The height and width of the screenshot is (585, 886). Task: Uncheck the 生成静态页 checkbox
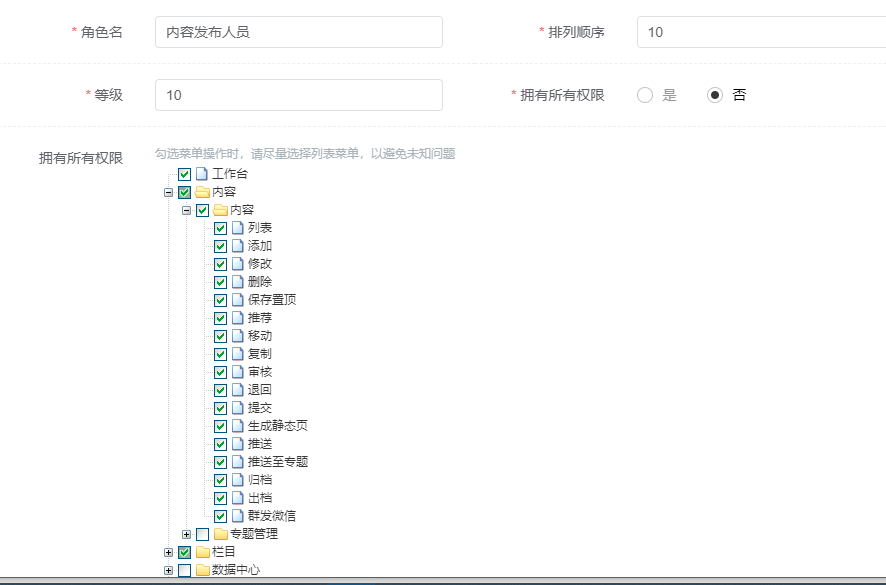point(220,426)
